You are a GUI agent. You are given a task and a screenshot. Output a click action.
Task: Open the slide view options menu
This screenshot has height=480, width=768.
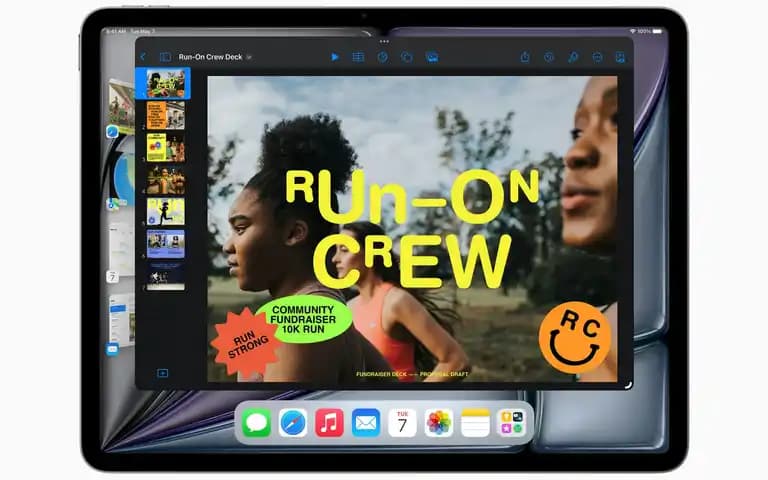tap(166, 57)
